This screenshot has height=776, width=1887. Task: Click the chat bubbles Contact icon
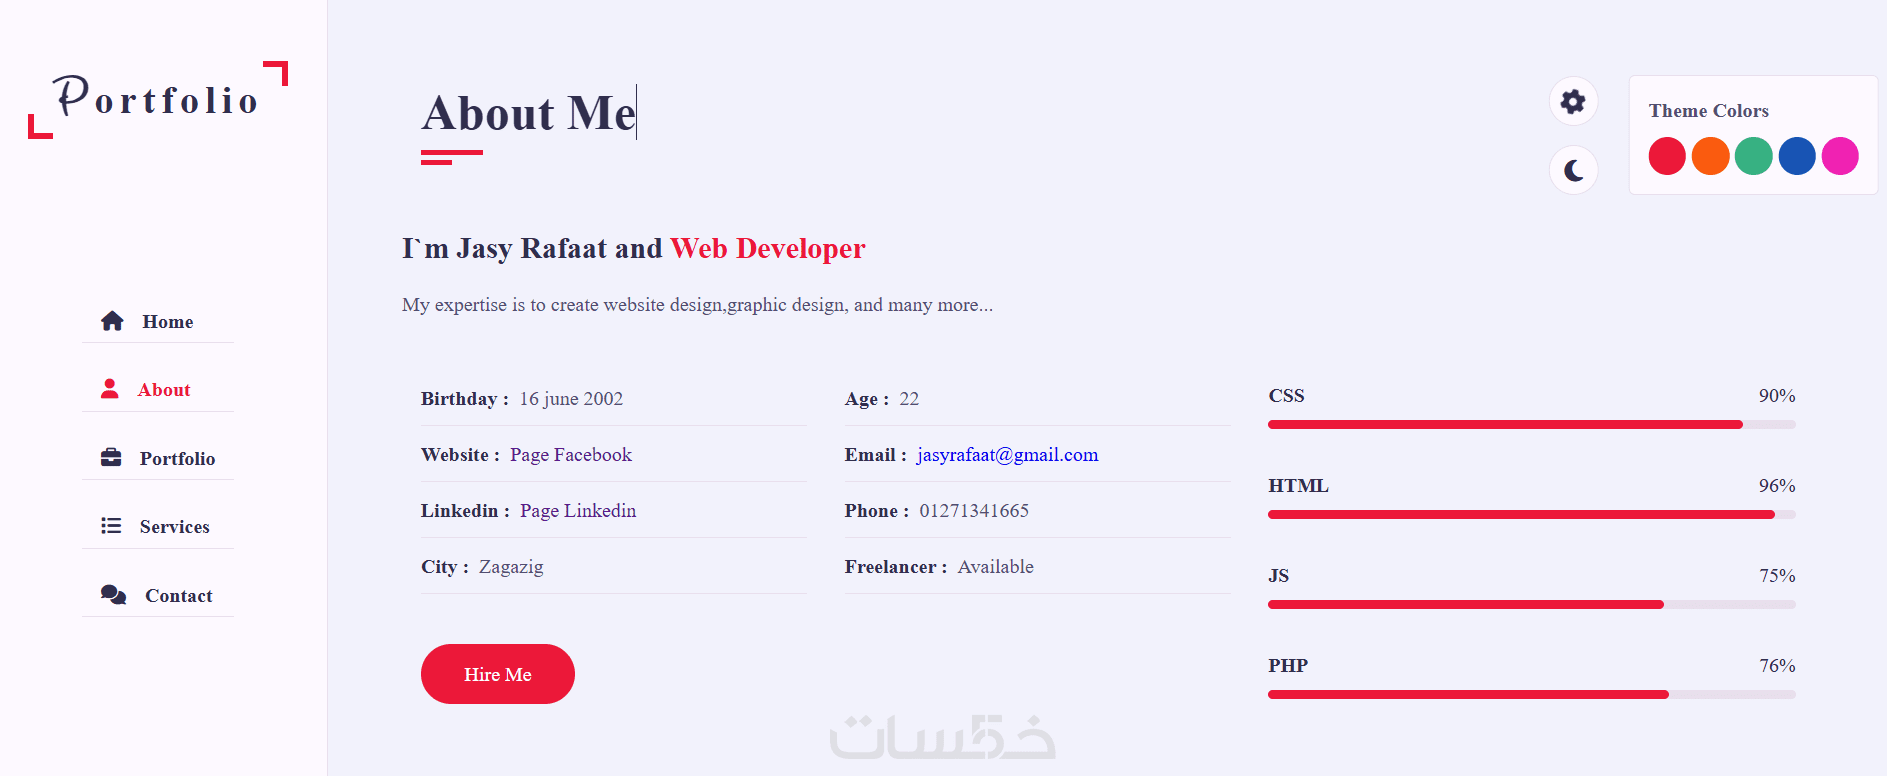pos(113,595)
